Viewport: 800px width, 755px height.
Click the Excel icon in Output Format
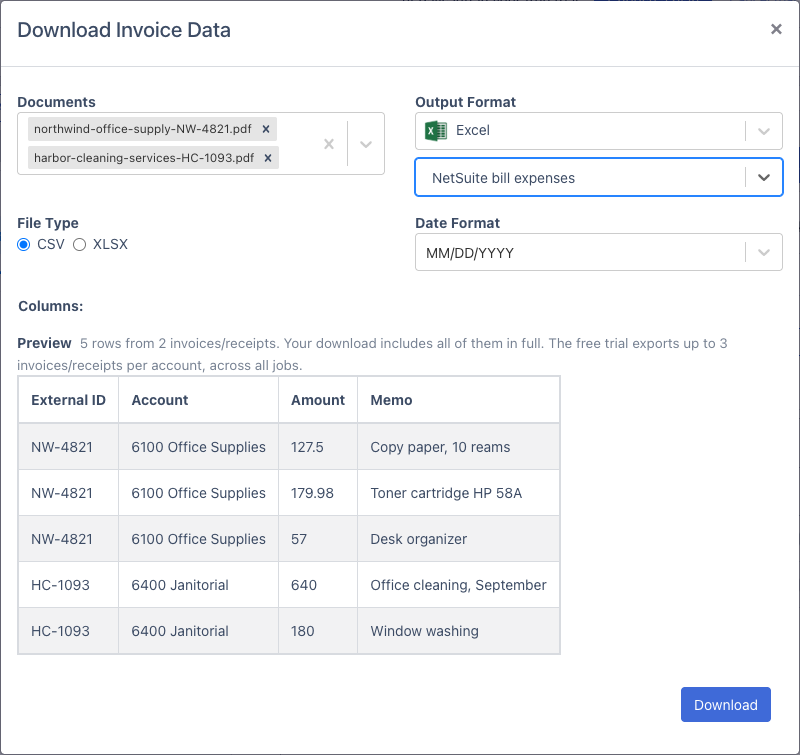pyautogui.click(x=436, y=131)
